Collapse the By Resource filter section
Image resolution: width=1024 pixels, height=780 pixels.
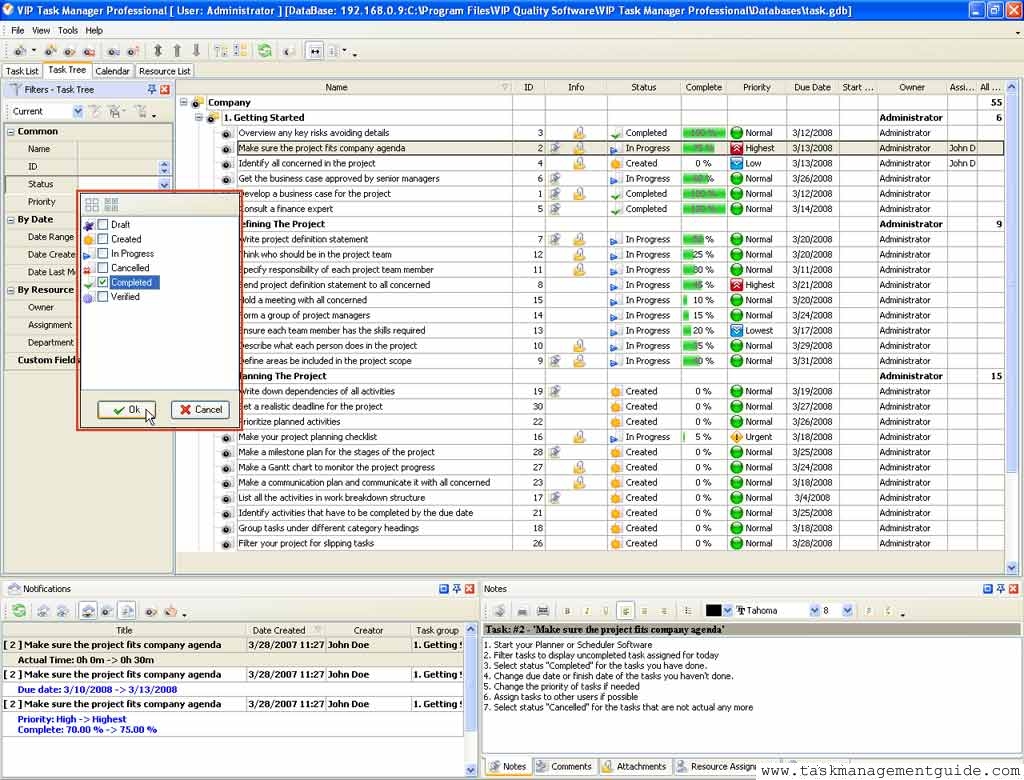tap(10, 290)
